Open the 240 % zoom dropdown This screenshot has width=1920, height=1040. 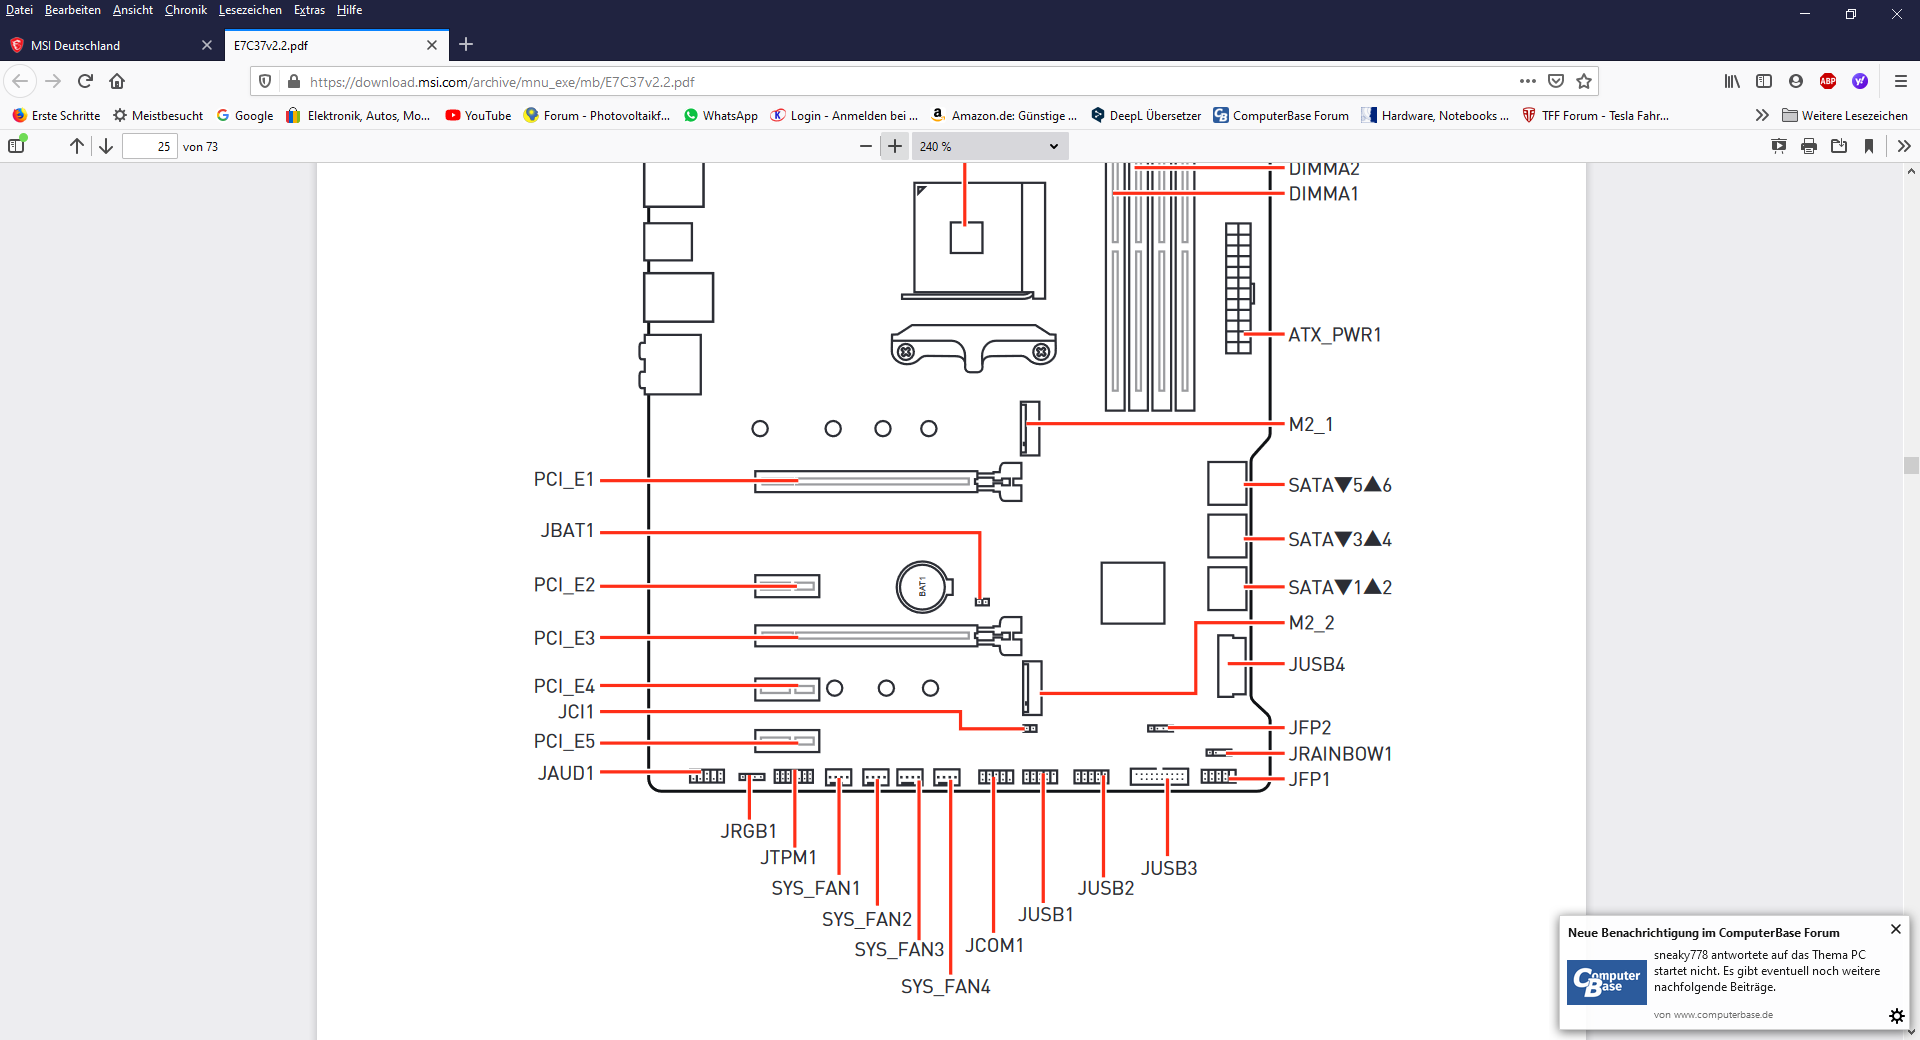(989, 146)
